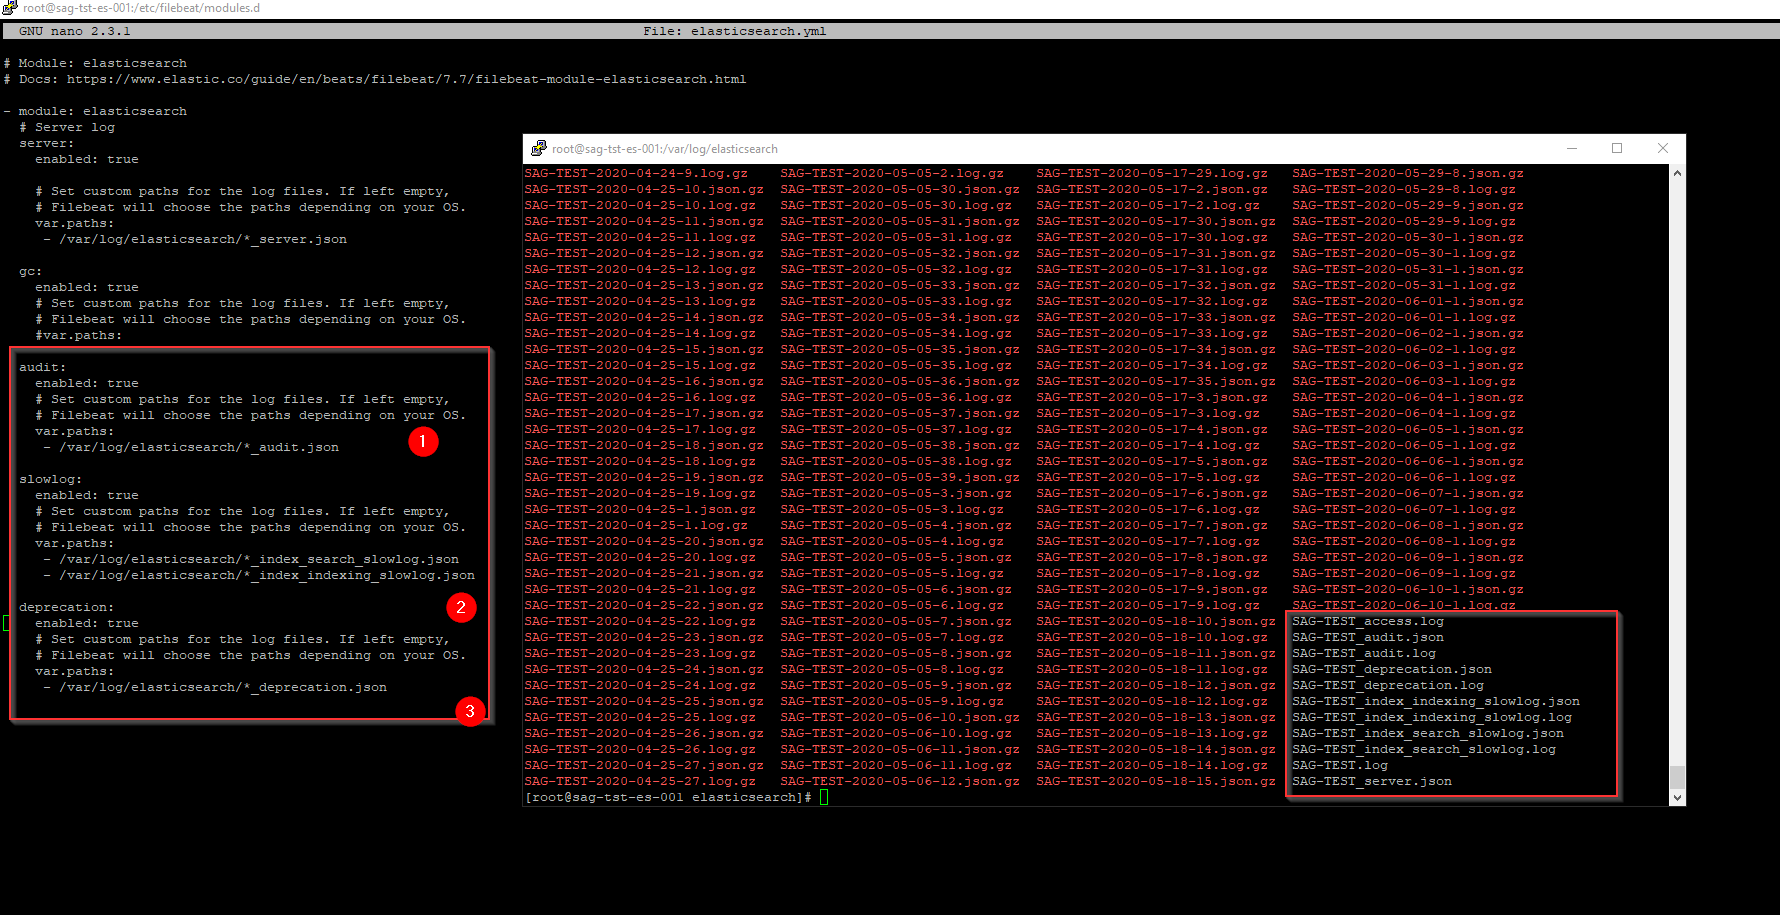Click the scrollbar thumb in the elasticsearch log terminal
The height and width of the screenshot is (915, 1780).
(1677, 777)
